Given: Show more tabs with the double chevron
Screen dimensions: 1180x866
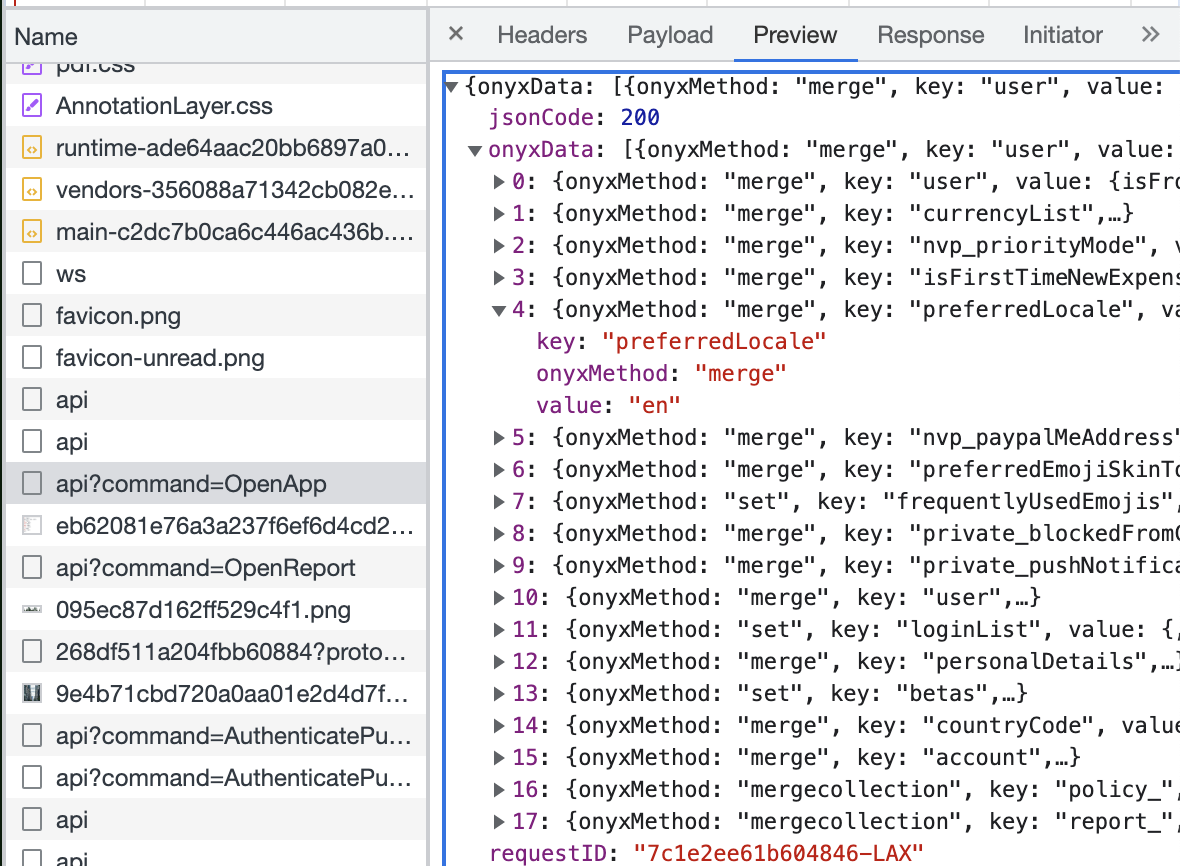Looking at the screenshot, I should click(x=1150, y=34).
